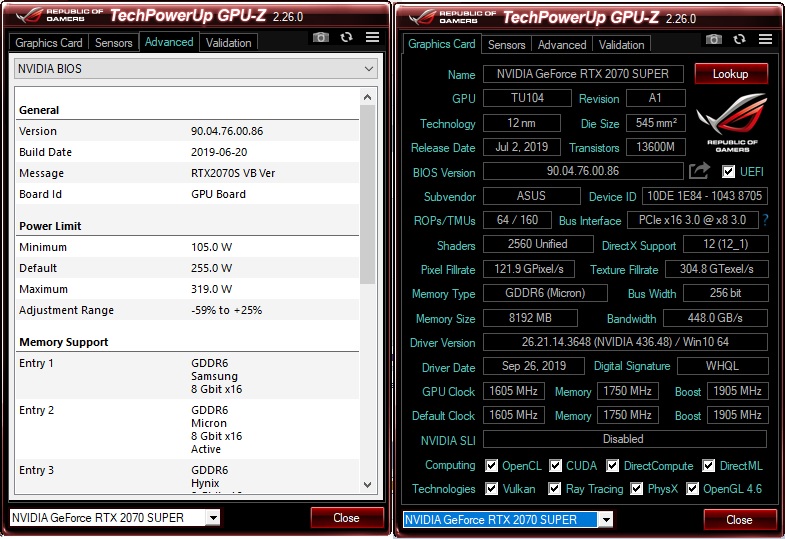The height and width of the screenshot is (539, 785).
Task: Open GPU selector dropdown in left window
Action: click(x=214, y=517)
